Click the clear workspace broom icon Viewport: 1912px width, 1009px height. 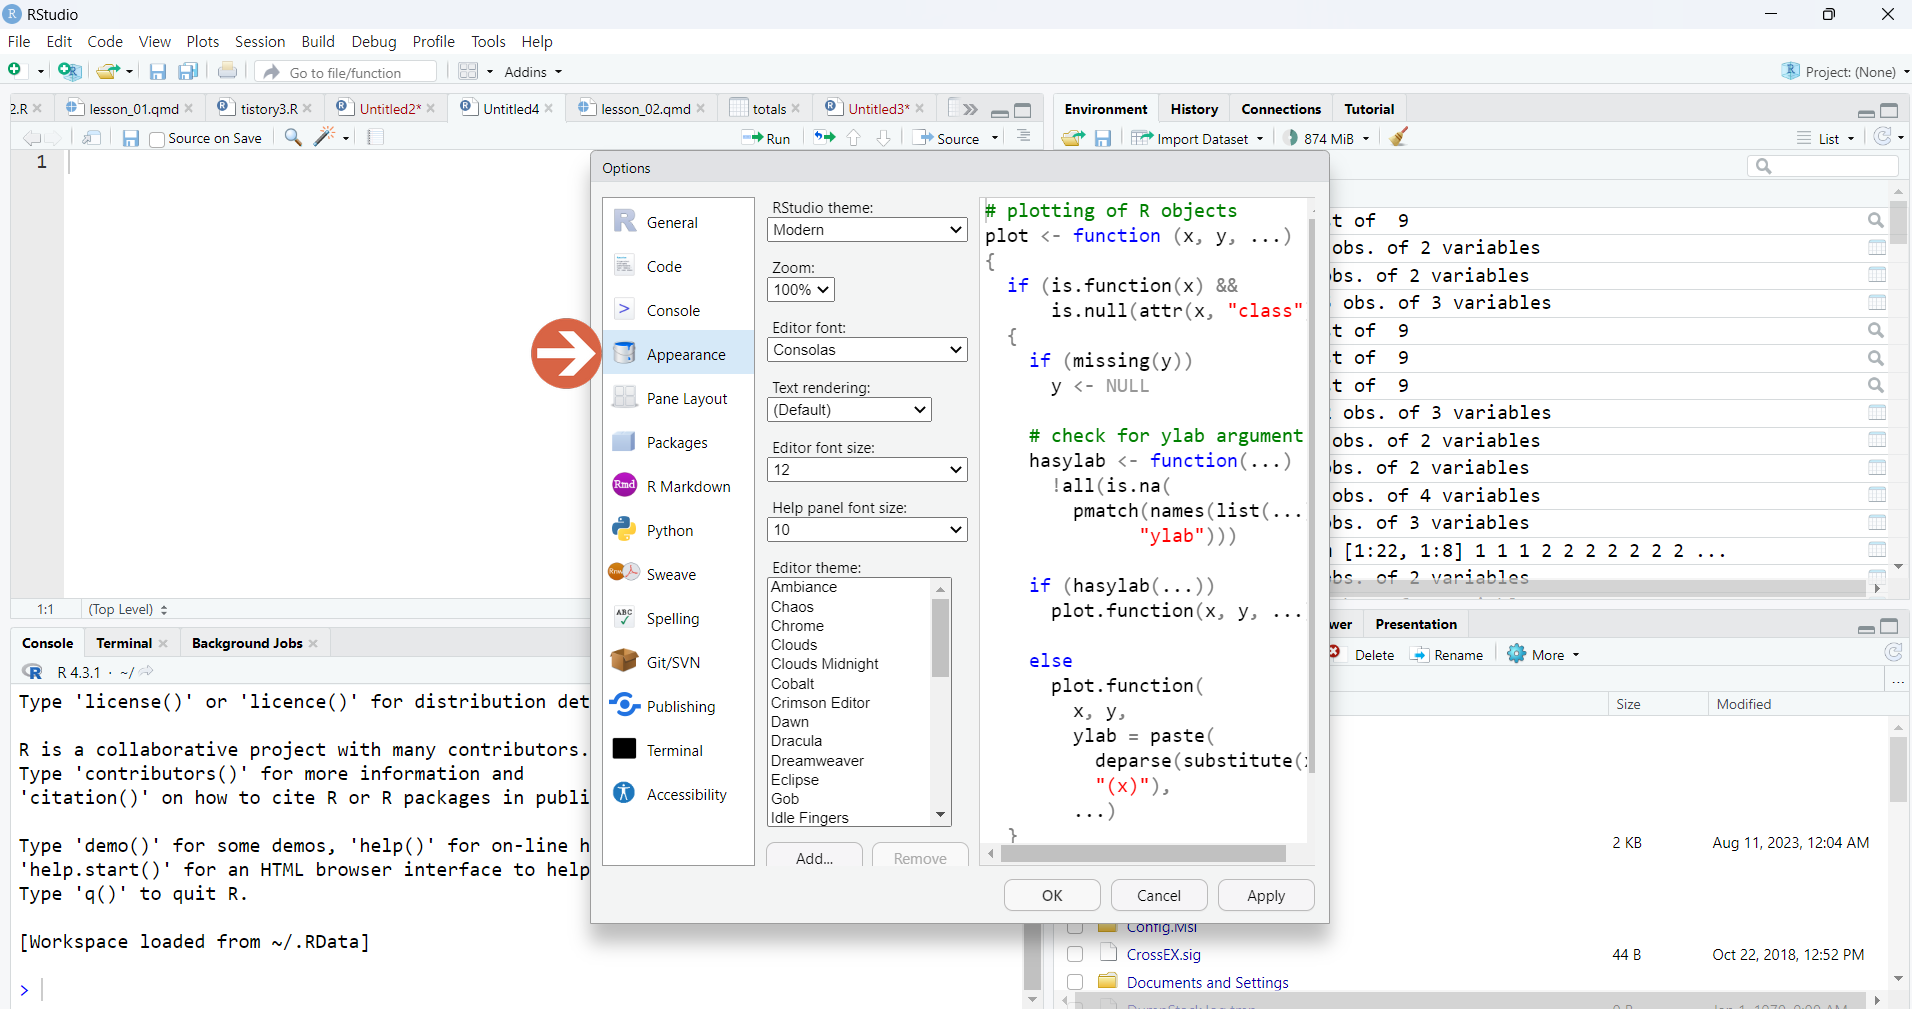[x=1399, y=137]
